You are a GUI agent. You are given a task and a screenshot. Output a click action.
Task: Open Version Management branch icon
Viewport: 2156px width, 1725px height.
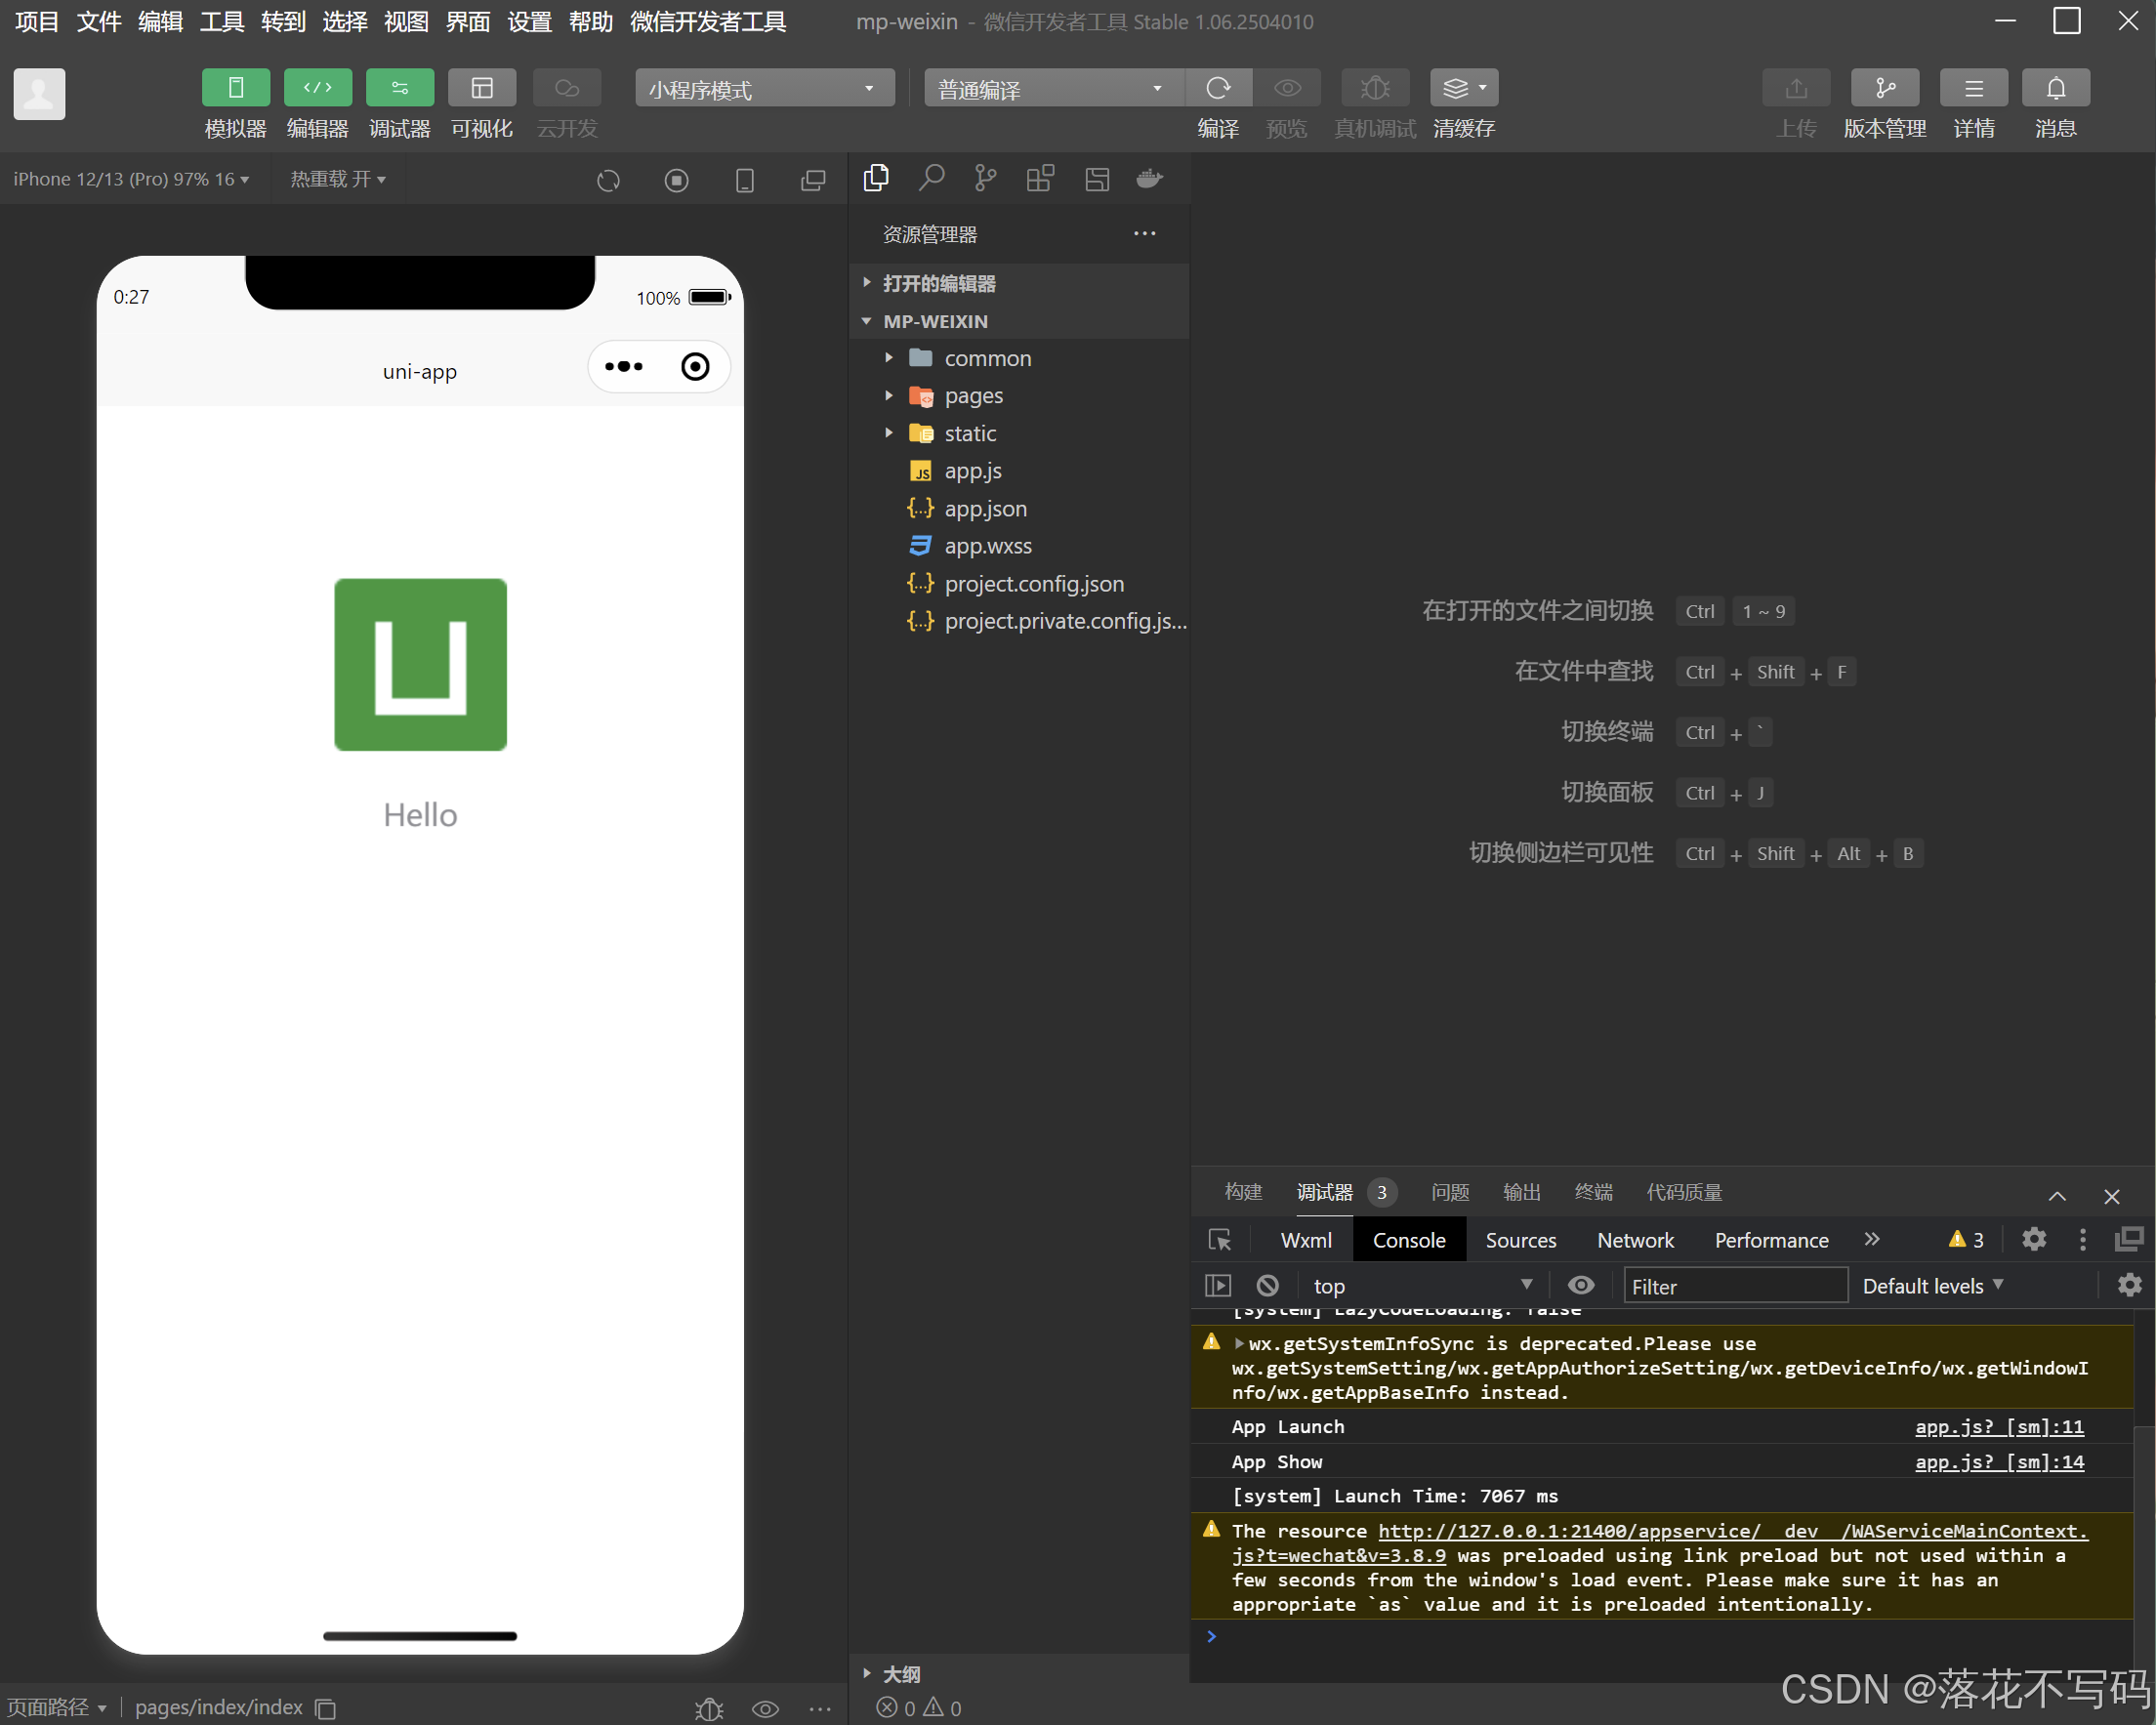[1883, 88]
